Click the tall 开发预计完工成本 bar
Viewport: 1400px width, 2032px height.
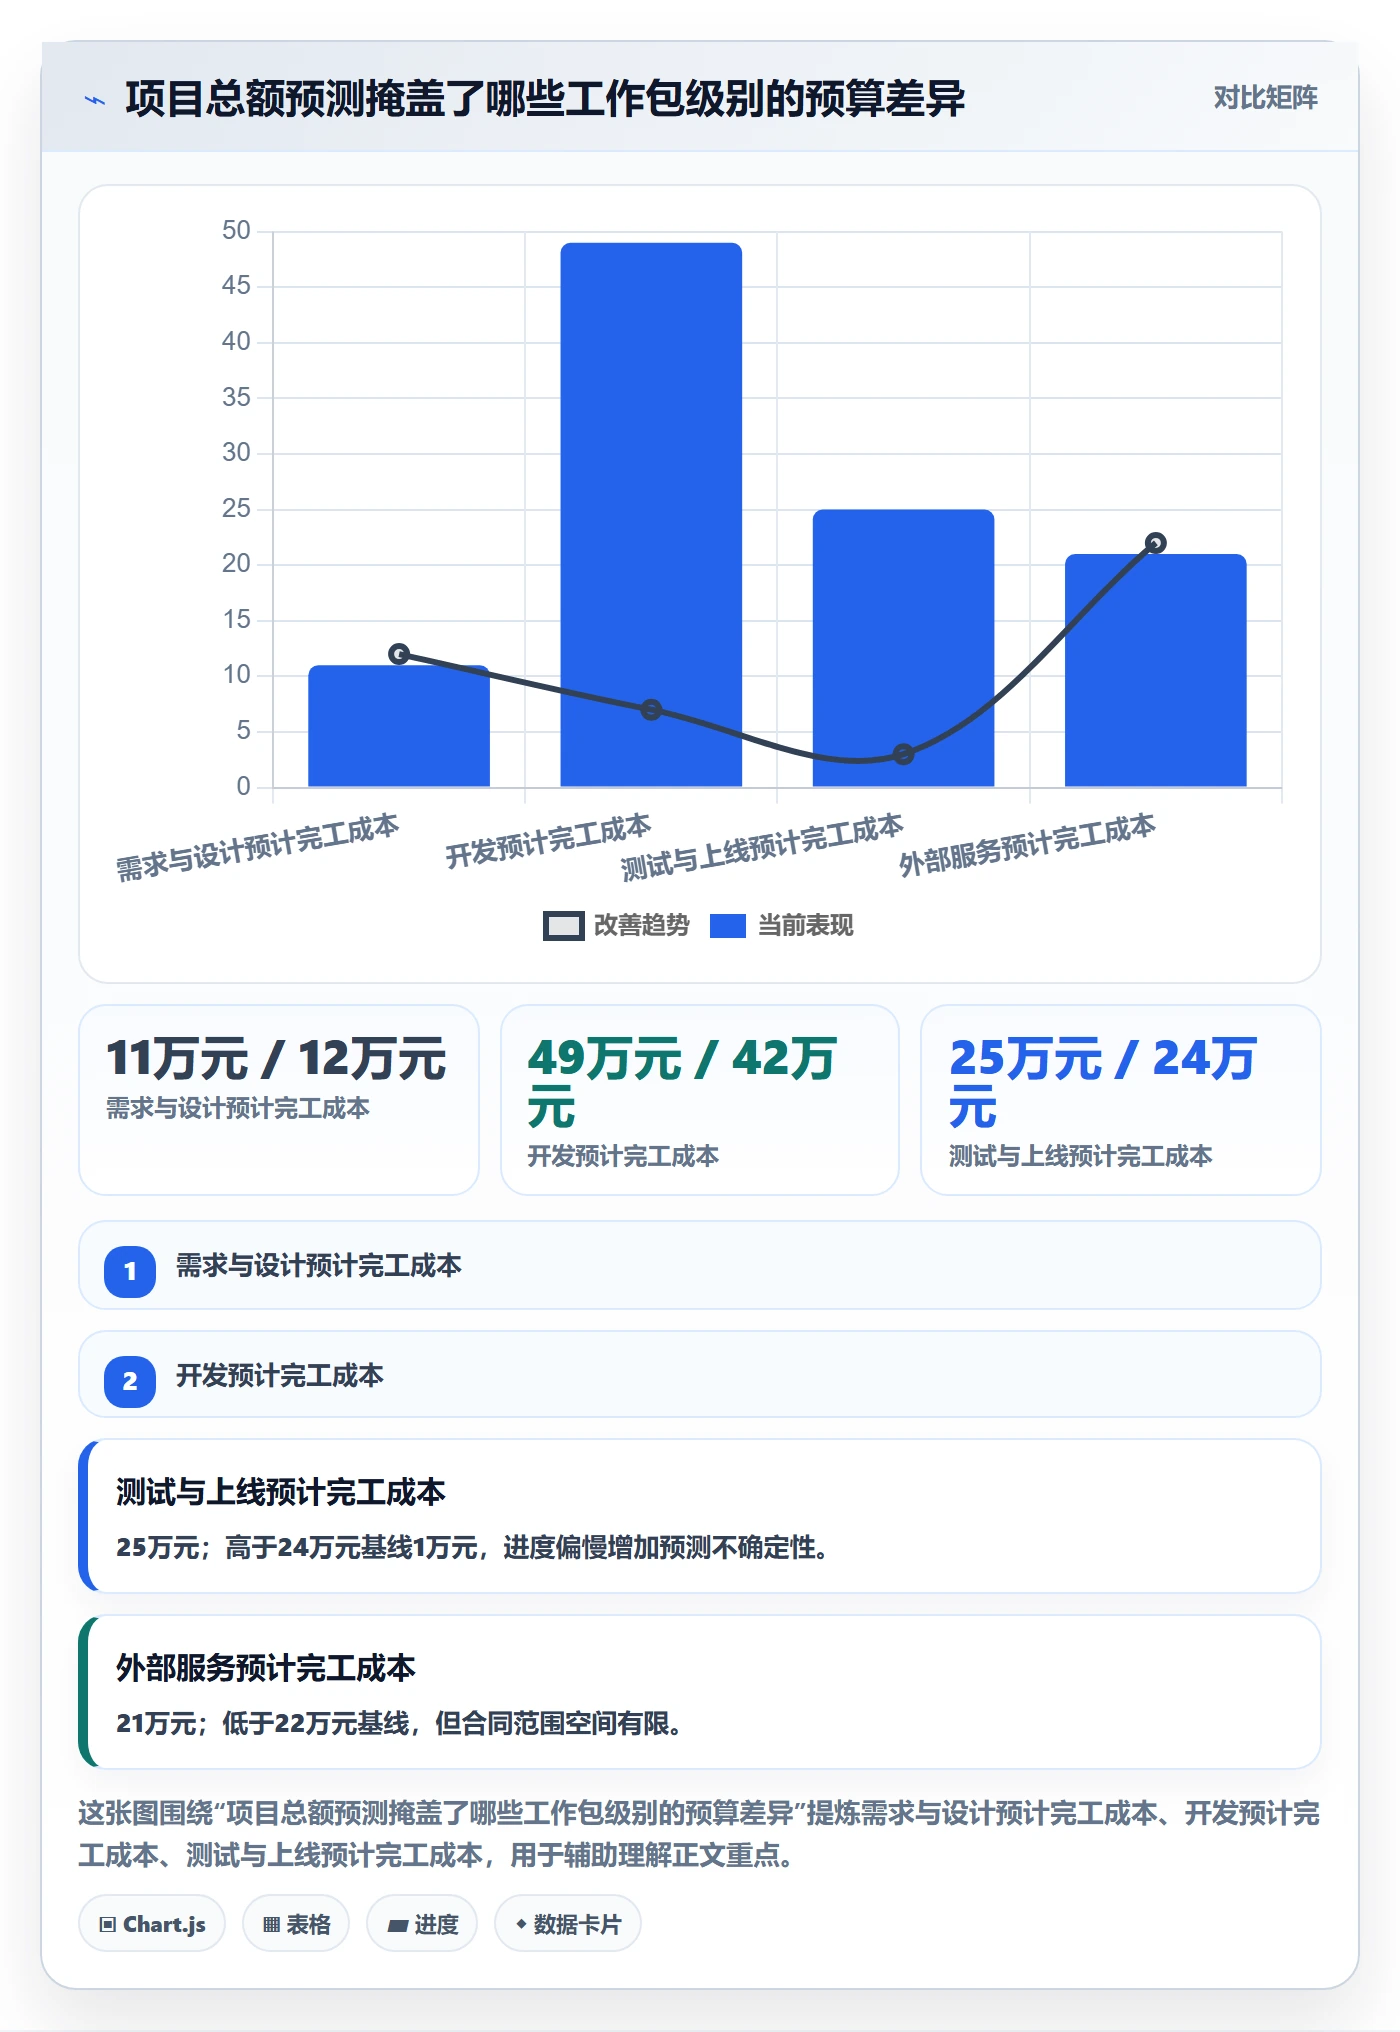pos(651,514)
